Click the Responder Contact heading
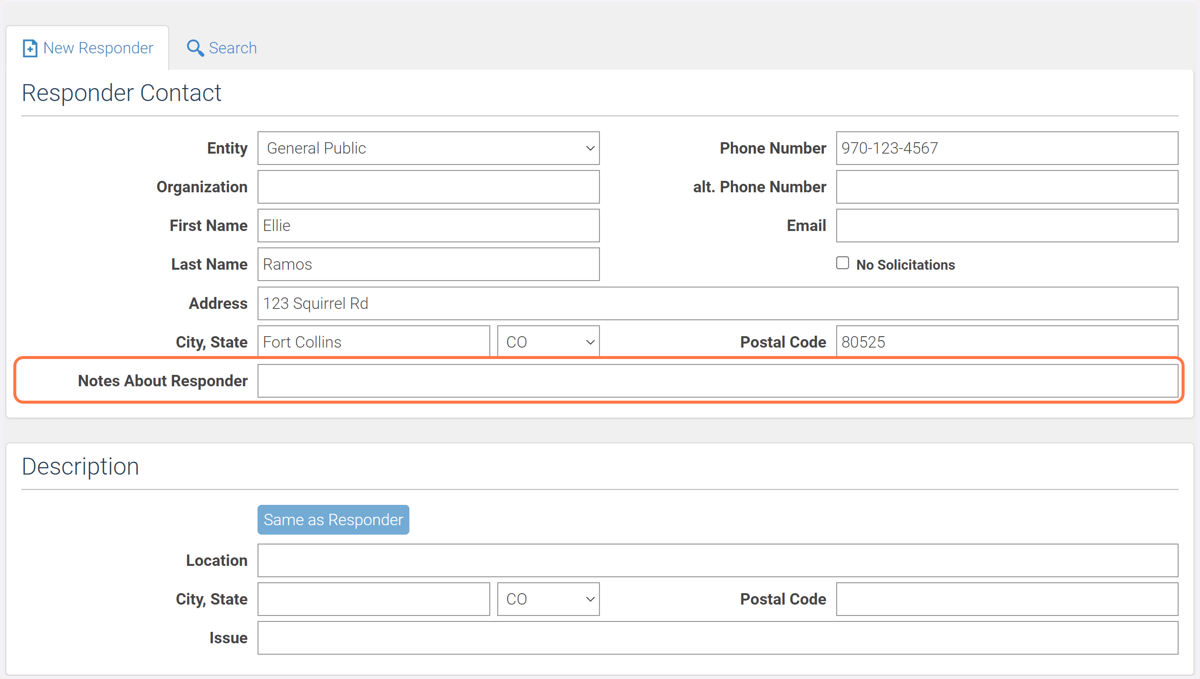This screenshot has height=679, width=1200. [121, 93]
